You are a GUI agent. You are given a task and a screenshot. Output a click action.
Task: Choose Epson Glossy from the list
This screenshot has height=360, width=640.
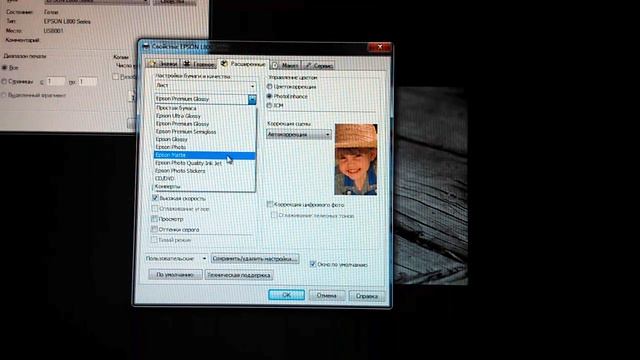pyautogui.click(x=204, y=139)
